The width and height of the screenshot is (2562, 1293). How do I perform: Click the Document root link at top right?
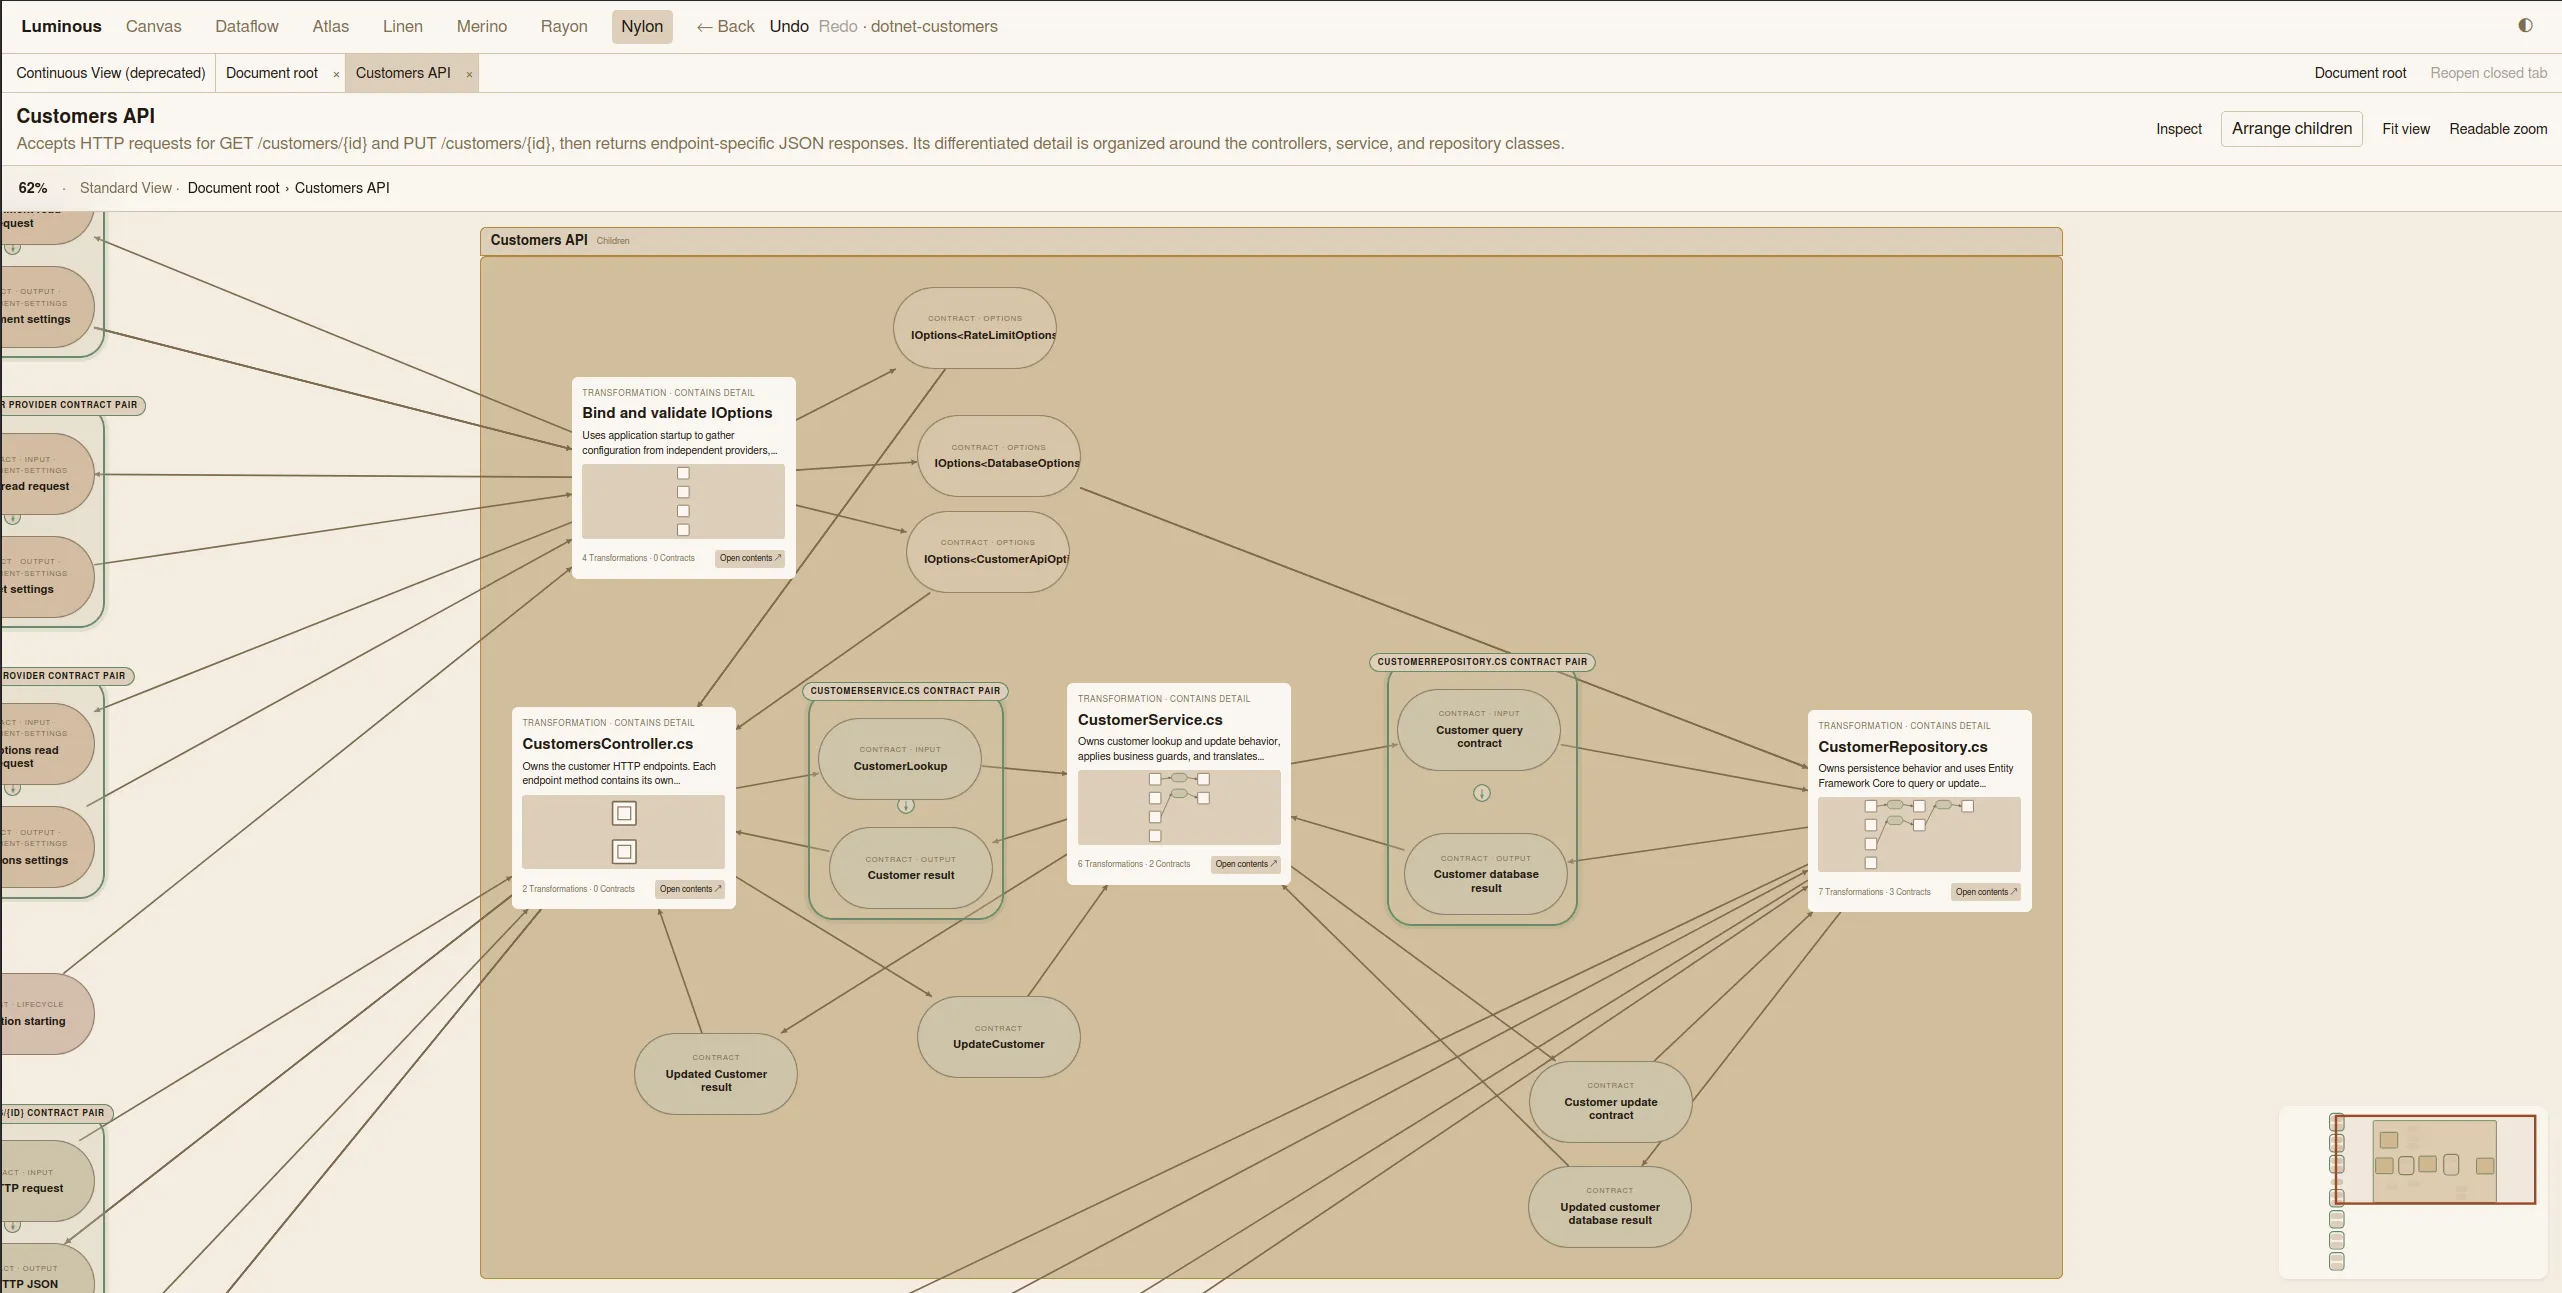[2360, 73]
